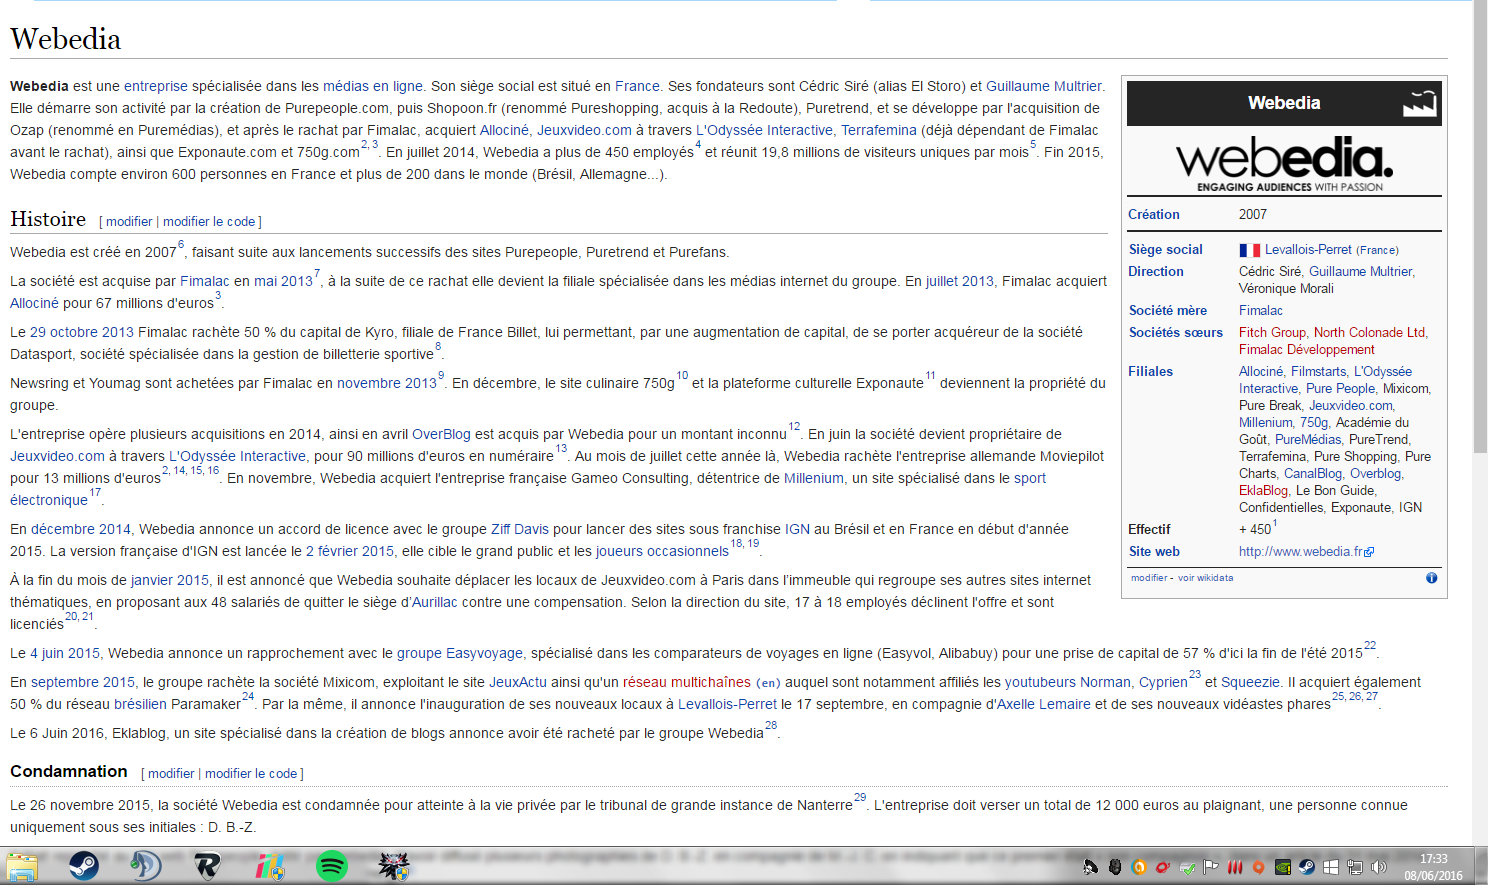
Task: Open the 'entreprise' link in intro
Action: click(x=156, y=86)
